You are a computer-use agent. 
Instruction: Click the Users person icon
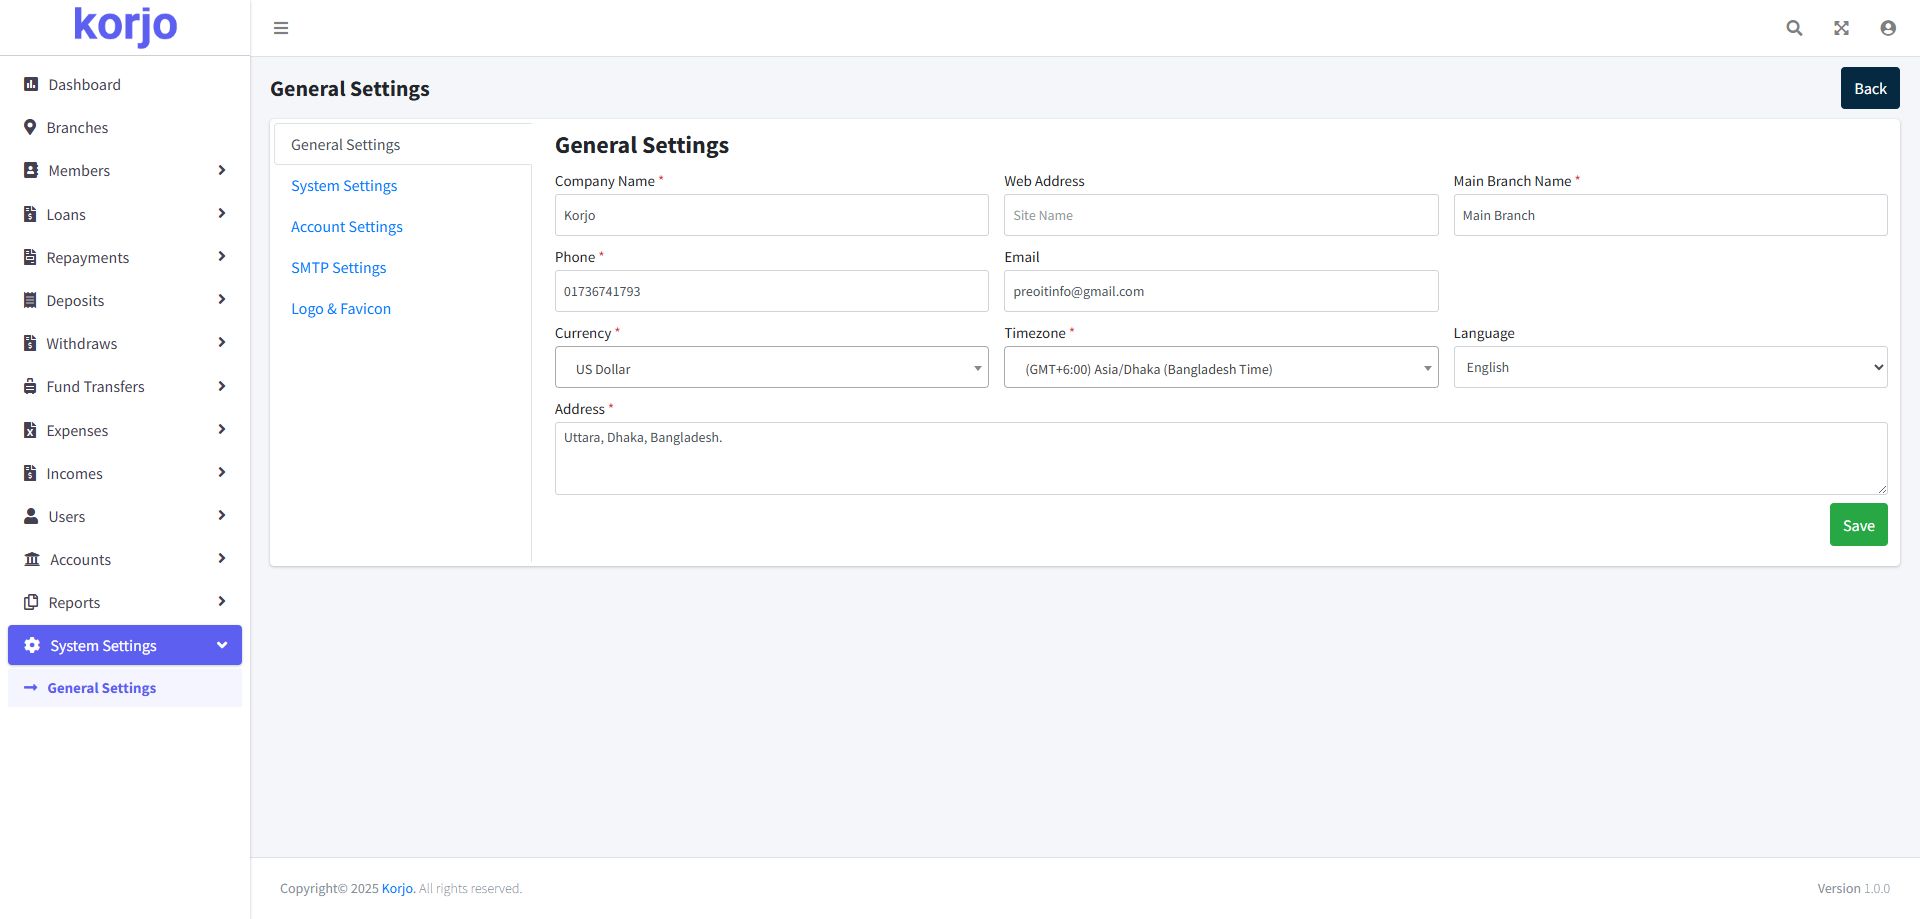[x=31, y=517]
